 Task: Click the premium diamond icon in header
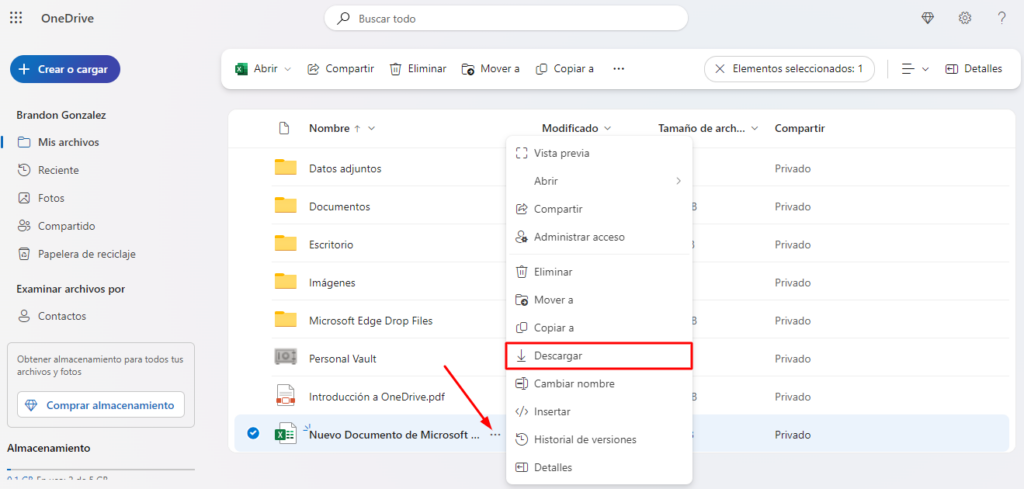(x=927, y=18)
